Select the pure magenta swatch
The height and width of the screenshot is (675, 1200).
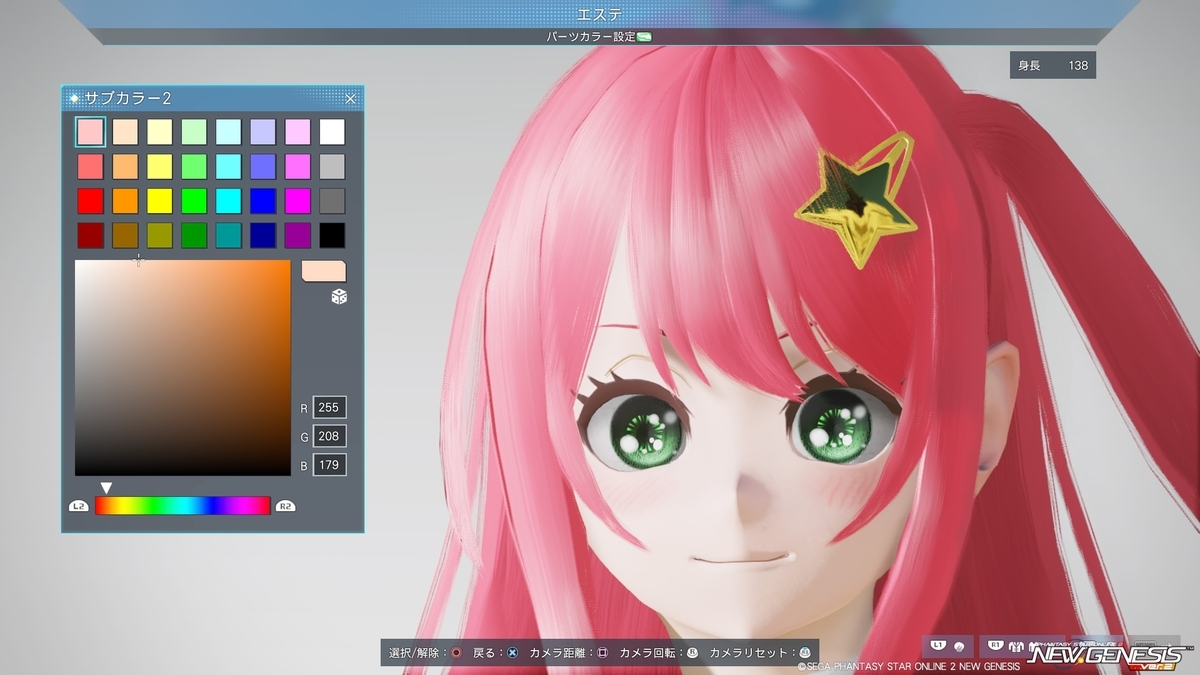click(298, 201)
